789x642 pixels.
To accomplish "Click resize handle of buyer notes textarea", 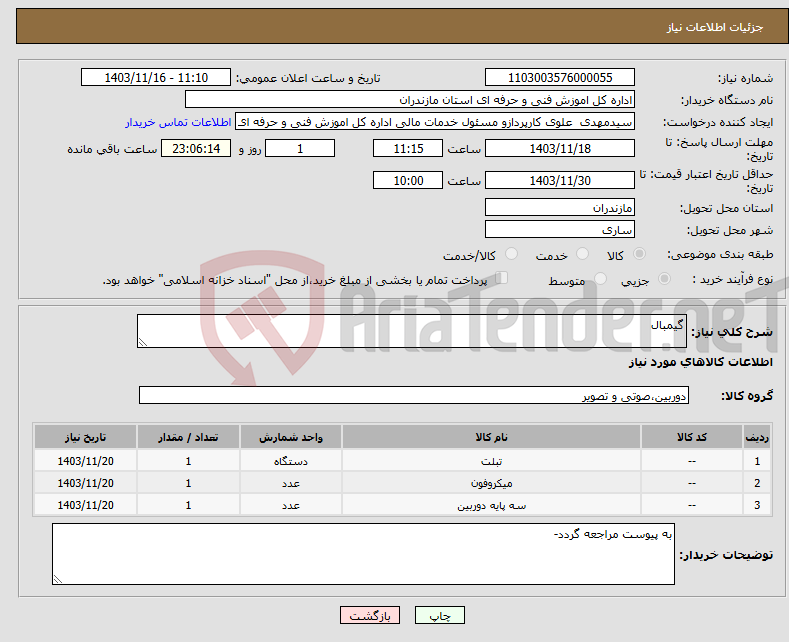I will (58, 579).
